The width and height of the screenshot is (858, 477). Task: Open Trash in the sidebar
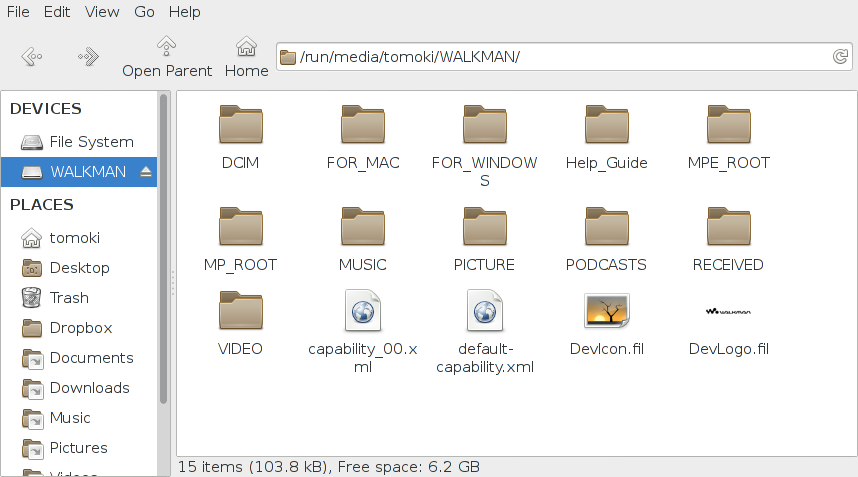pyautogui.click(x=79, y=298)
